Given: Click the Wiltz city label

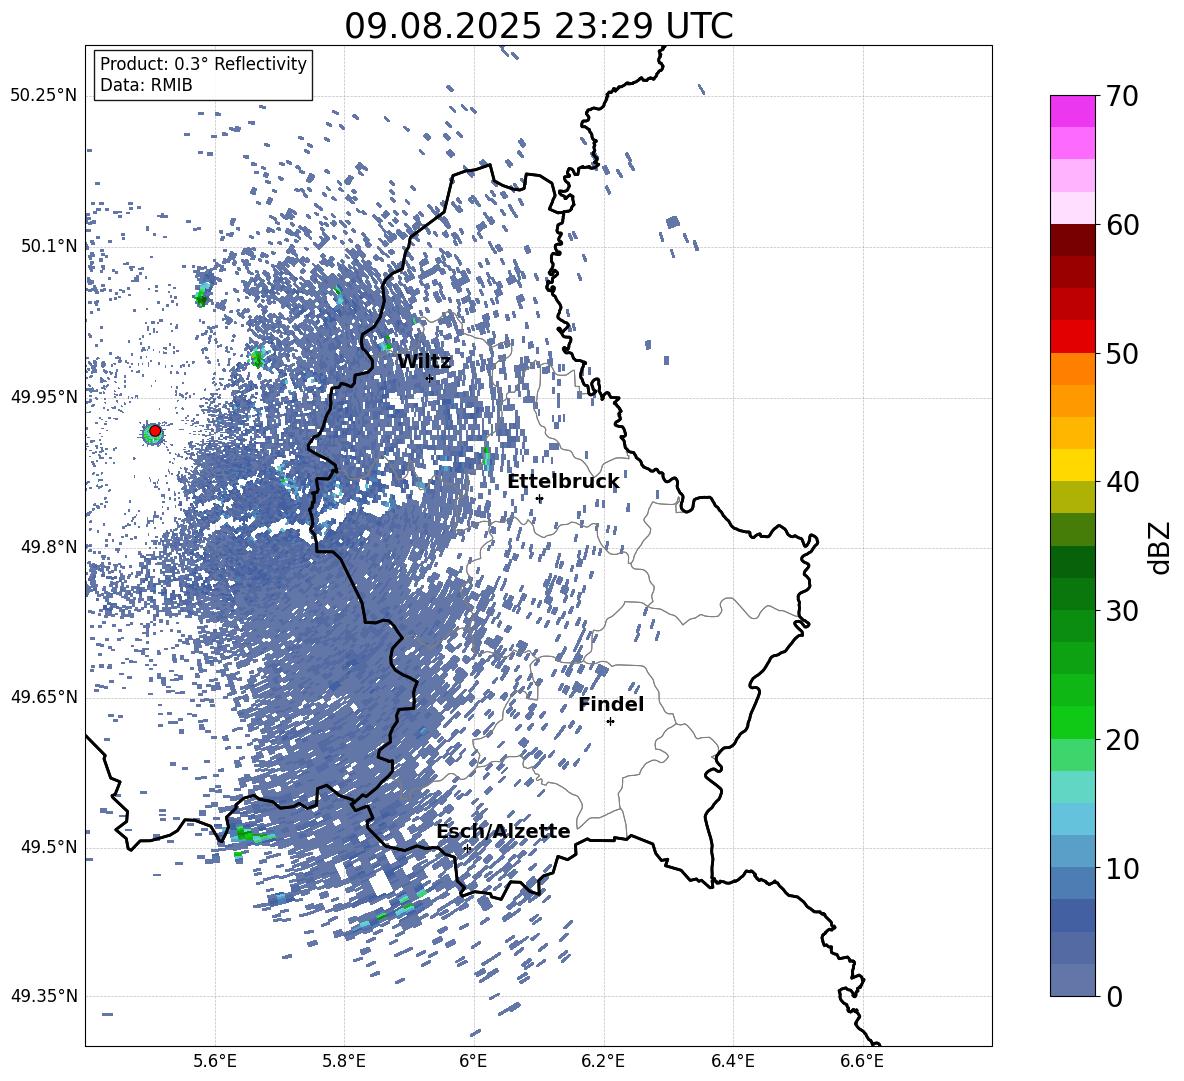Looking at the screenshot, I should (x=424, y=362).
